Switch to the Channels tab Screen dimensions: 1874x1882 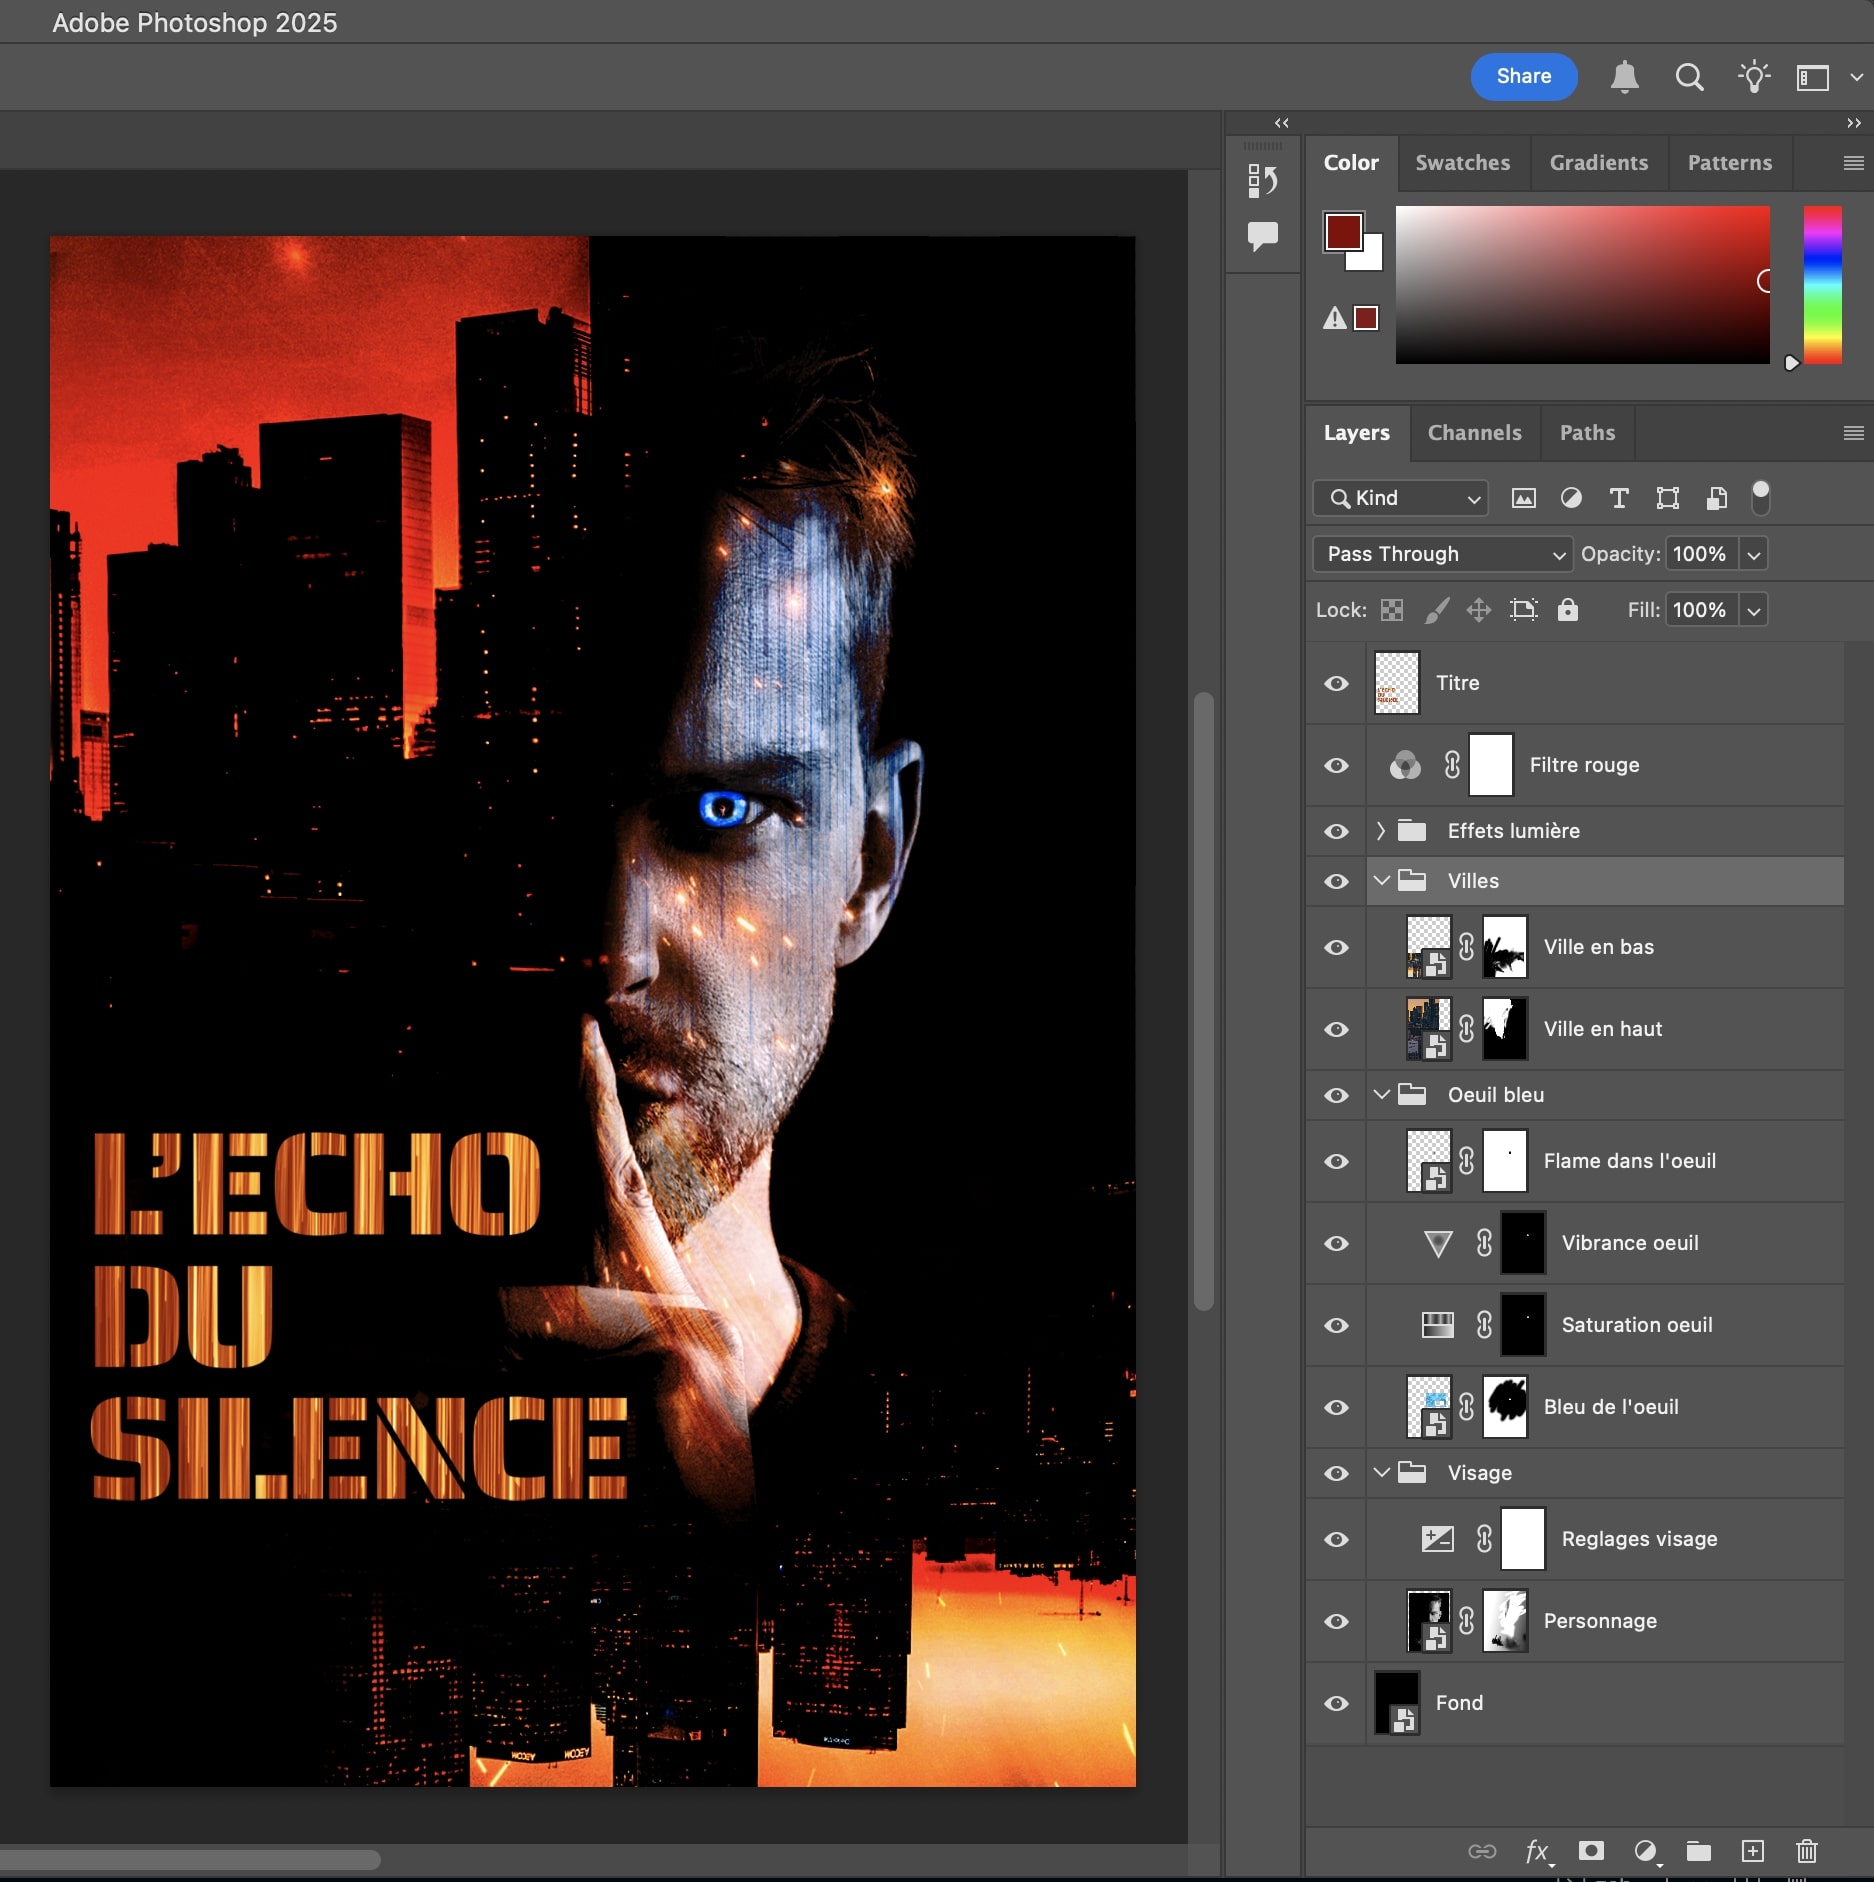click(x=1474, y=433)
